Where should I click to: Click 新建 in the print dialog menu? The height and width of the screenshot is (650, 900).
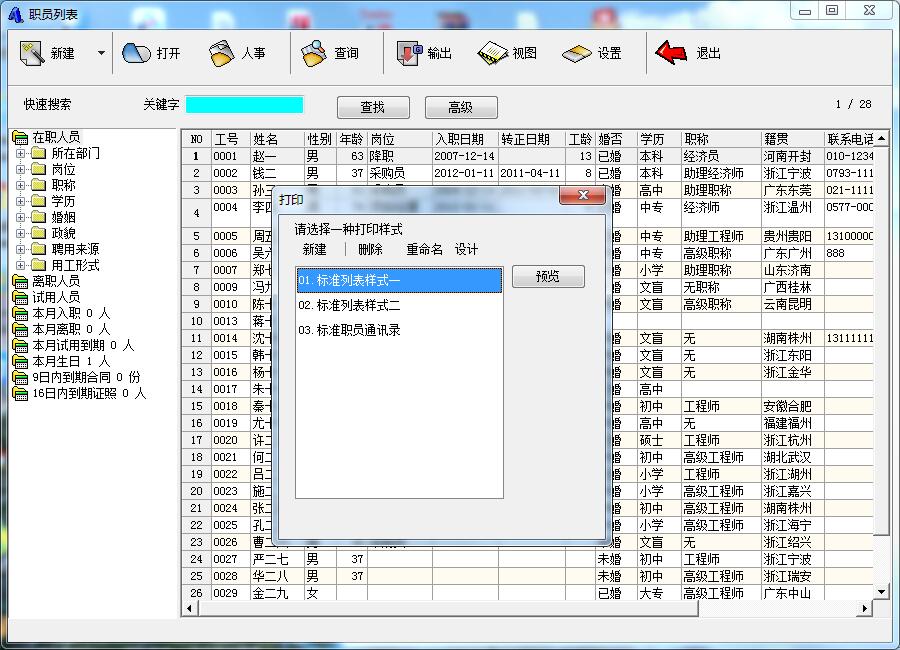[x=315, y=249]
